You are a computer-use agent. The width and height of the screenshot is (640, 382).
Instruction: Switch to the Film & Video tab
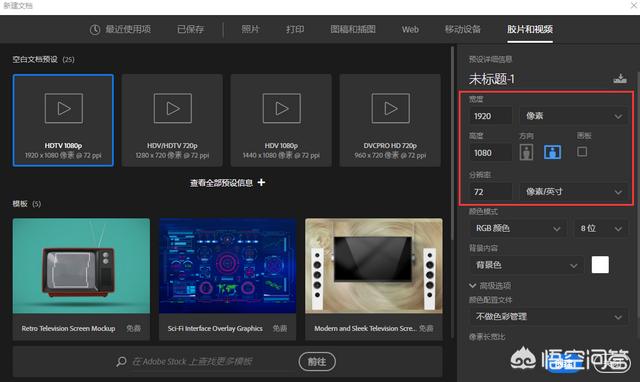[x=530, y=29]
